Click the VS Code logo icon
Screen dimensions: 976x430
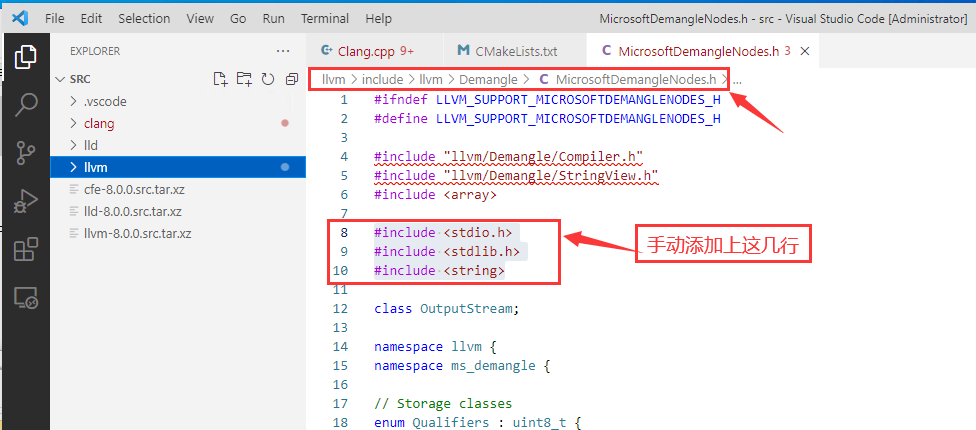pyautogui.click(x=20, y=18)
